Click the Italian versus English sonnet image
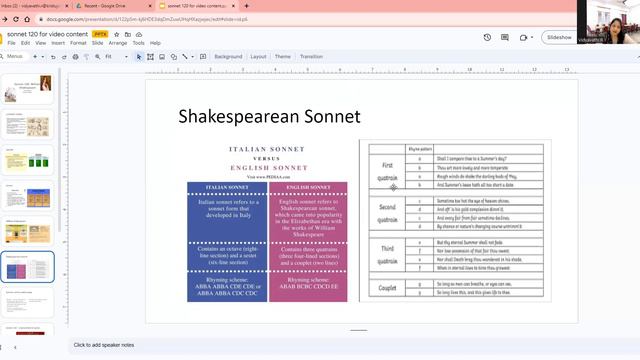 pos(267,224)
